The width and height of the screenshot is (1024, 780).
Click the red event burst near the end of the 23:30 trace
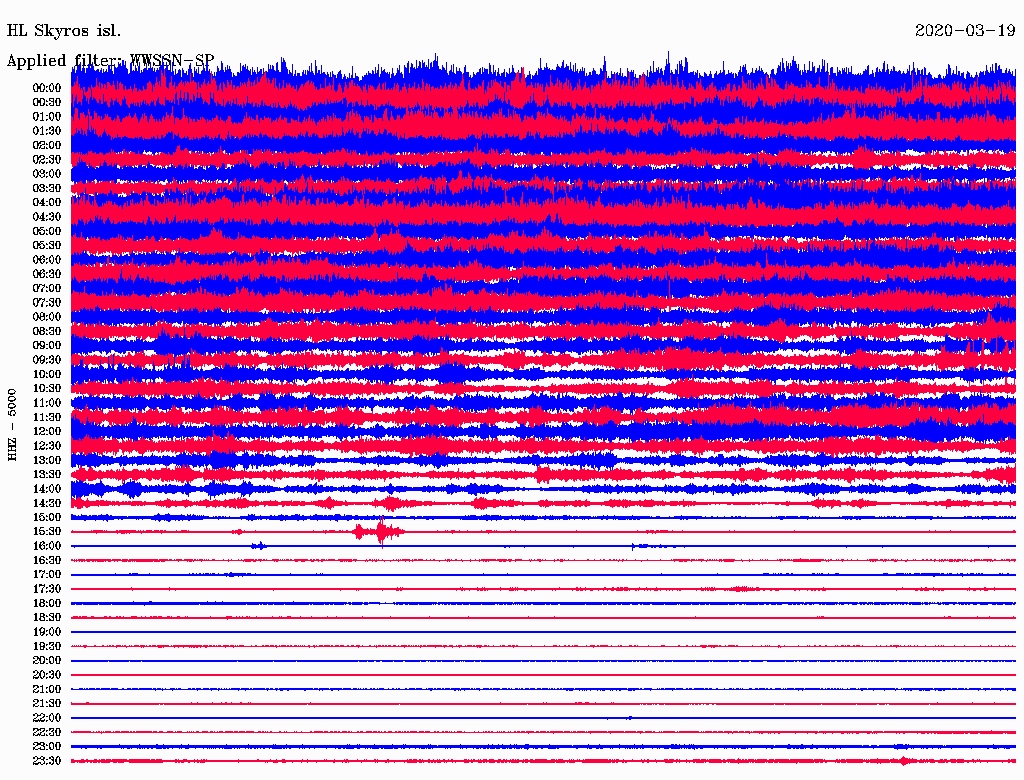903,760
